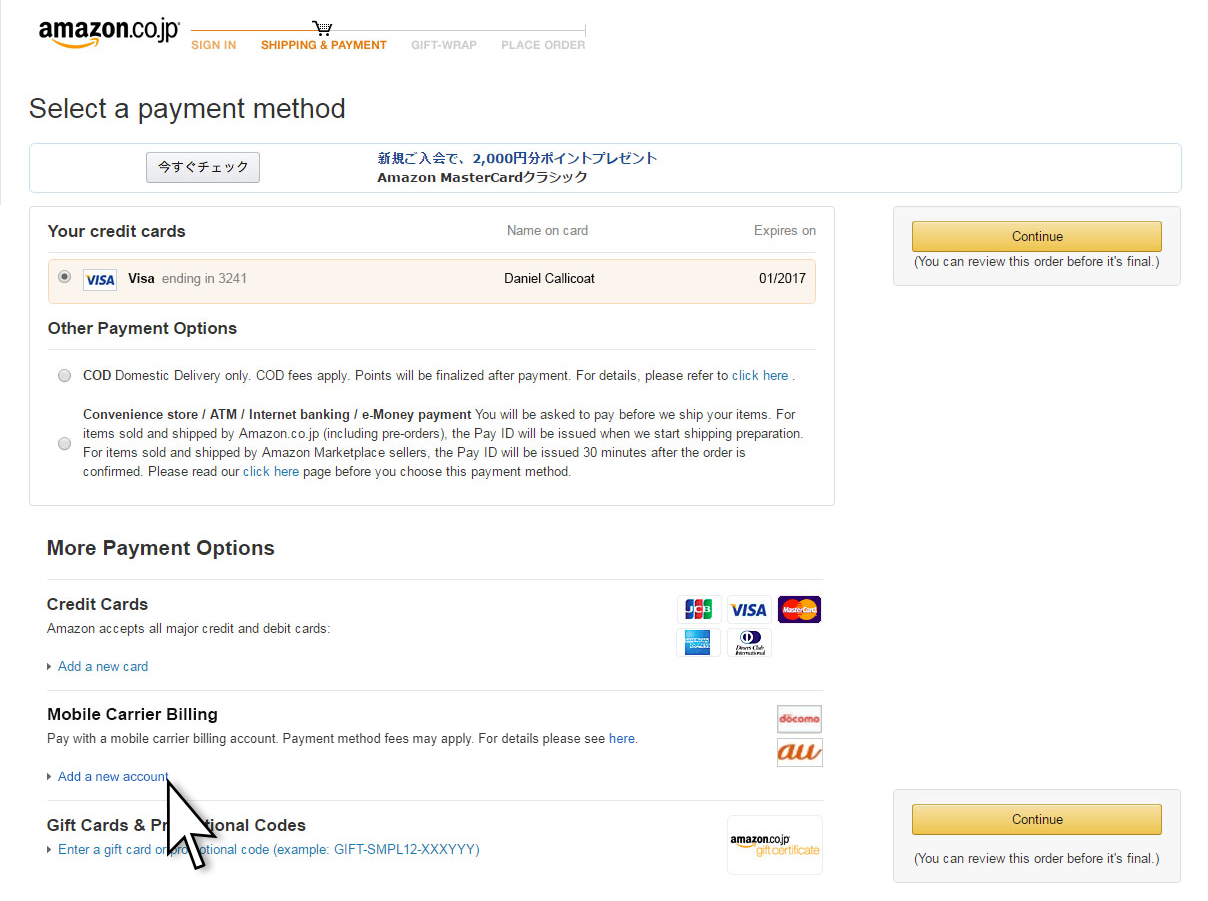
Task: Click the Amazon.co.jp logo
Action: tap(108, 32)
